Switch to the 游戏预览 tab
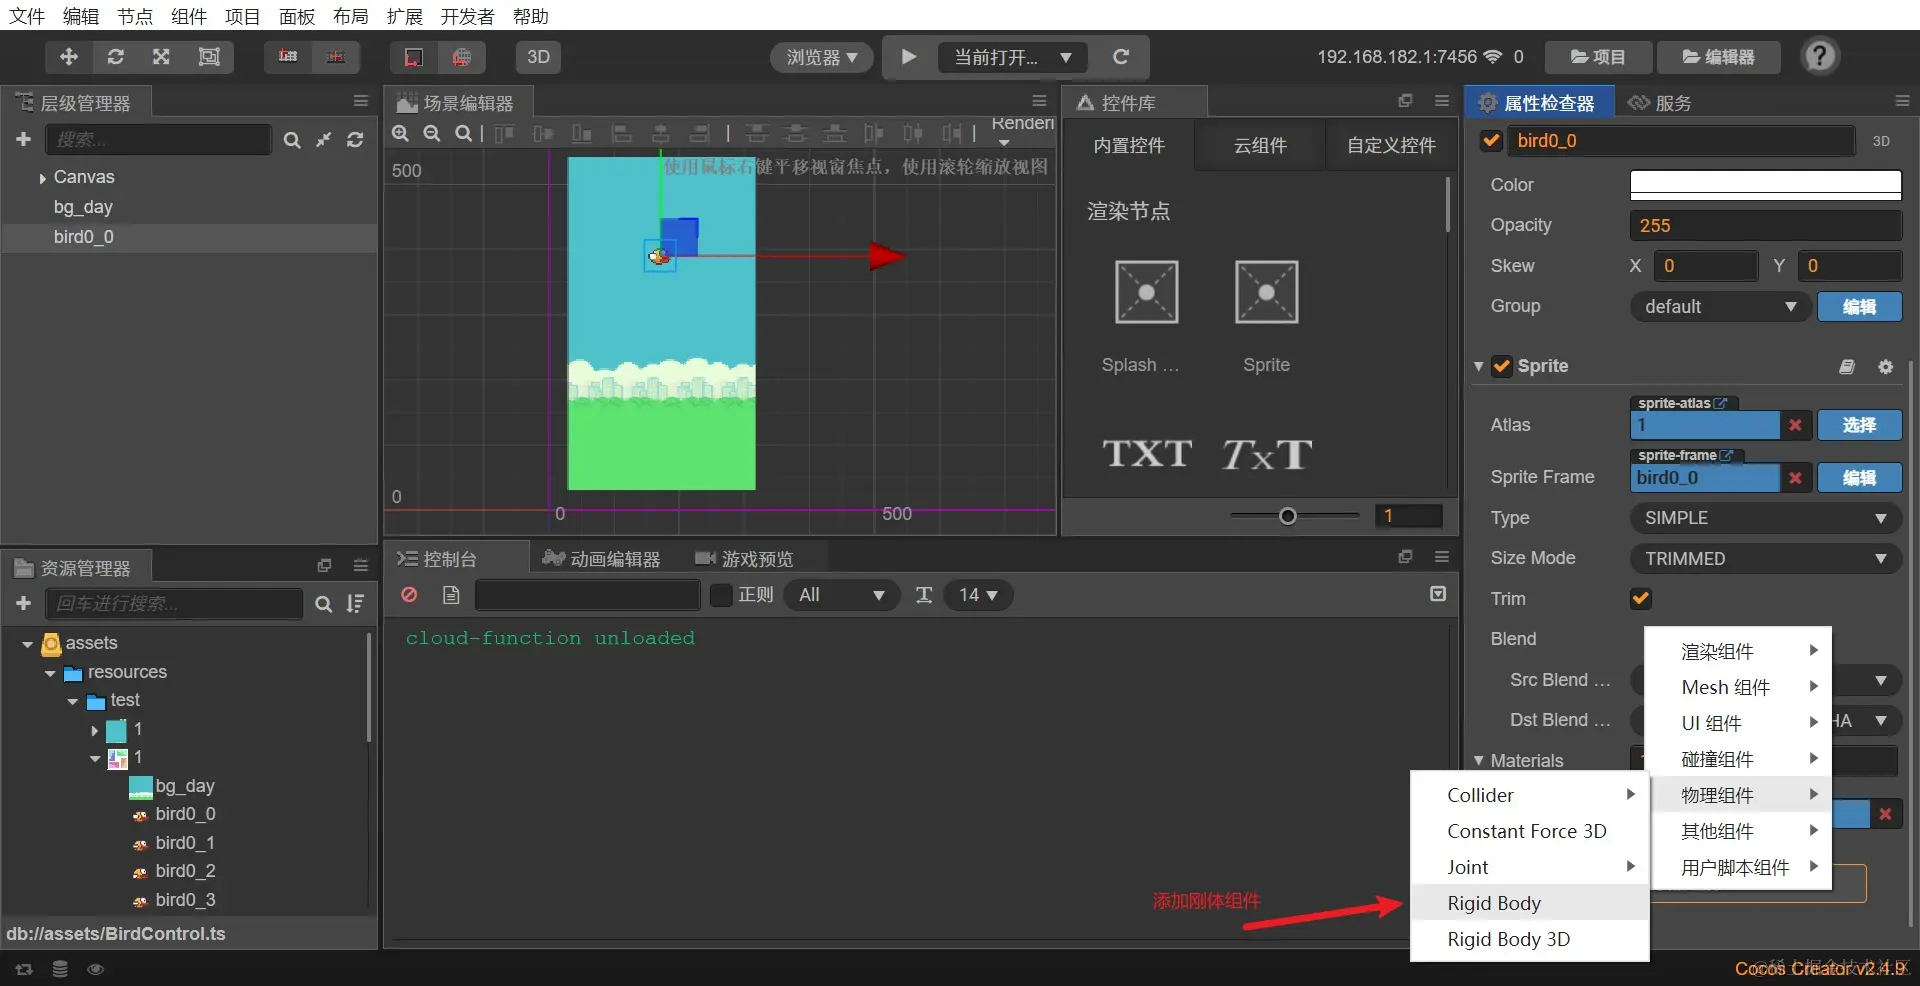 (x=744, y=559)
